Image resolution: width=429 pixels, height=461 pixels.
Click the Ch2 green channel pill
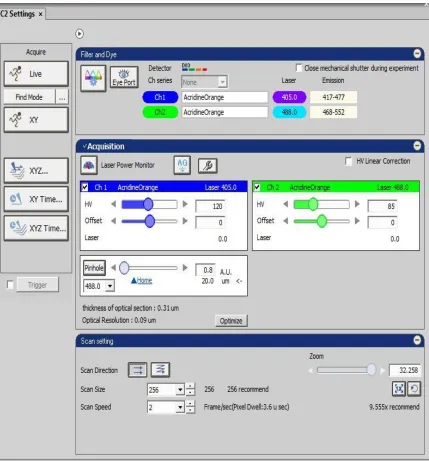(160, 112)
